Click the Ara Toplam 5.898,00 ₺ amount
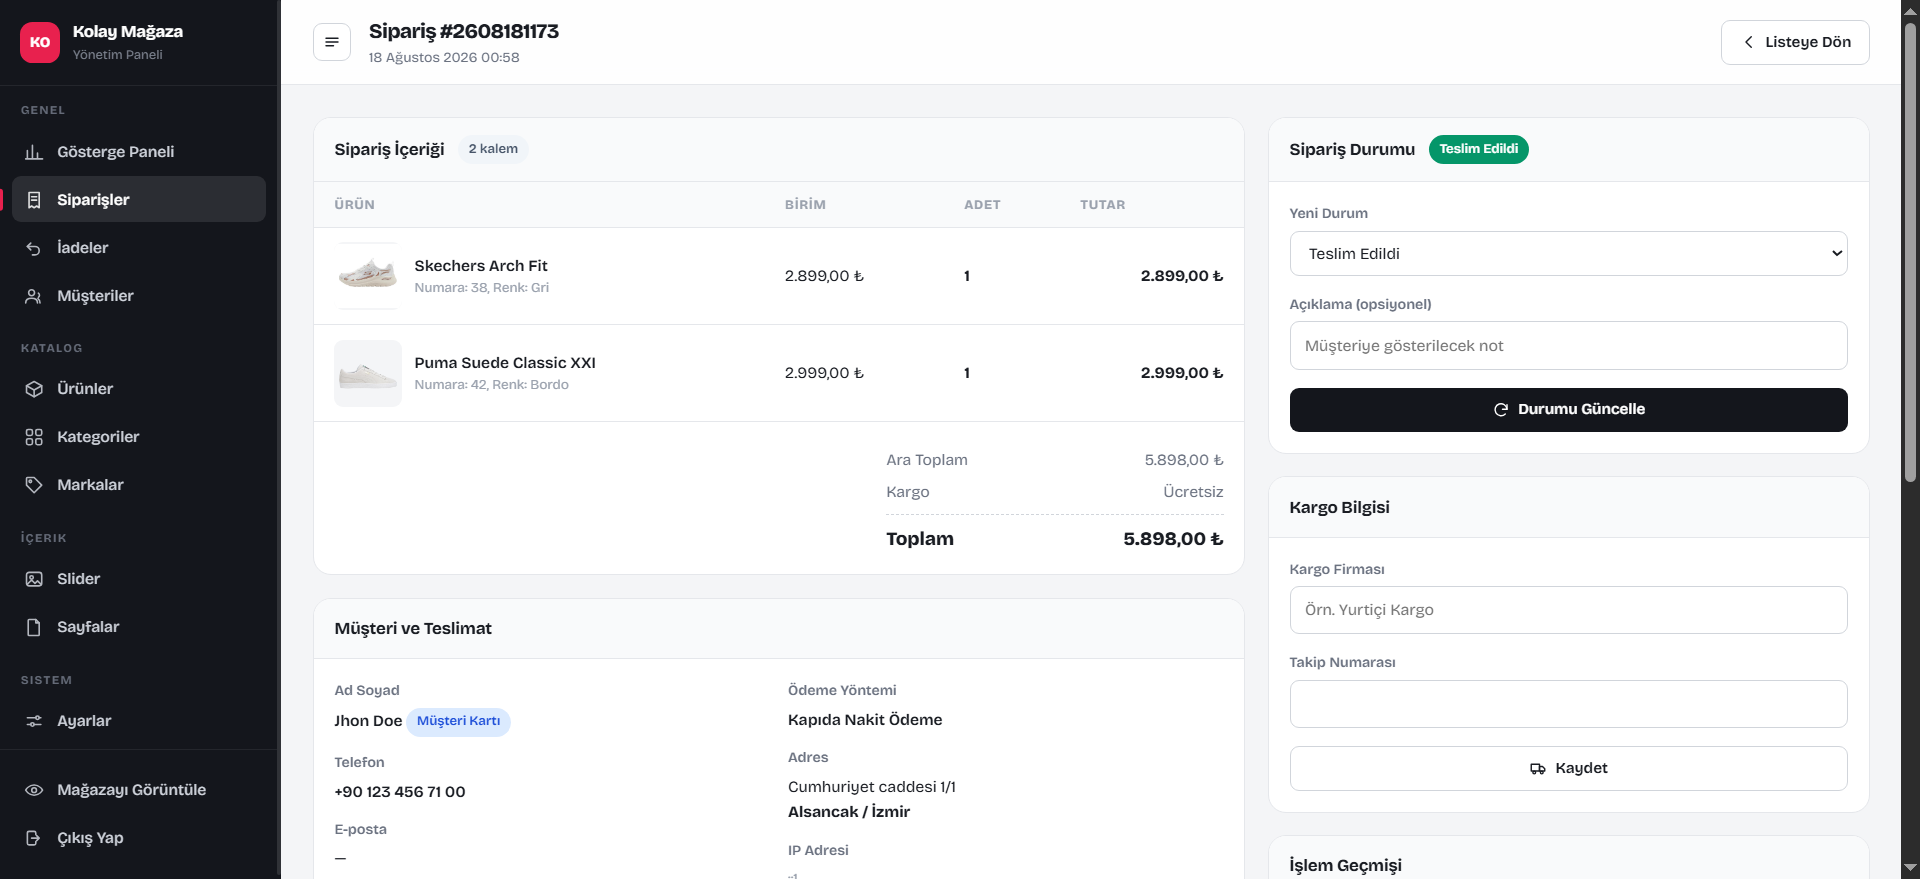1920x879 pixels. (x=1184, y=460)
